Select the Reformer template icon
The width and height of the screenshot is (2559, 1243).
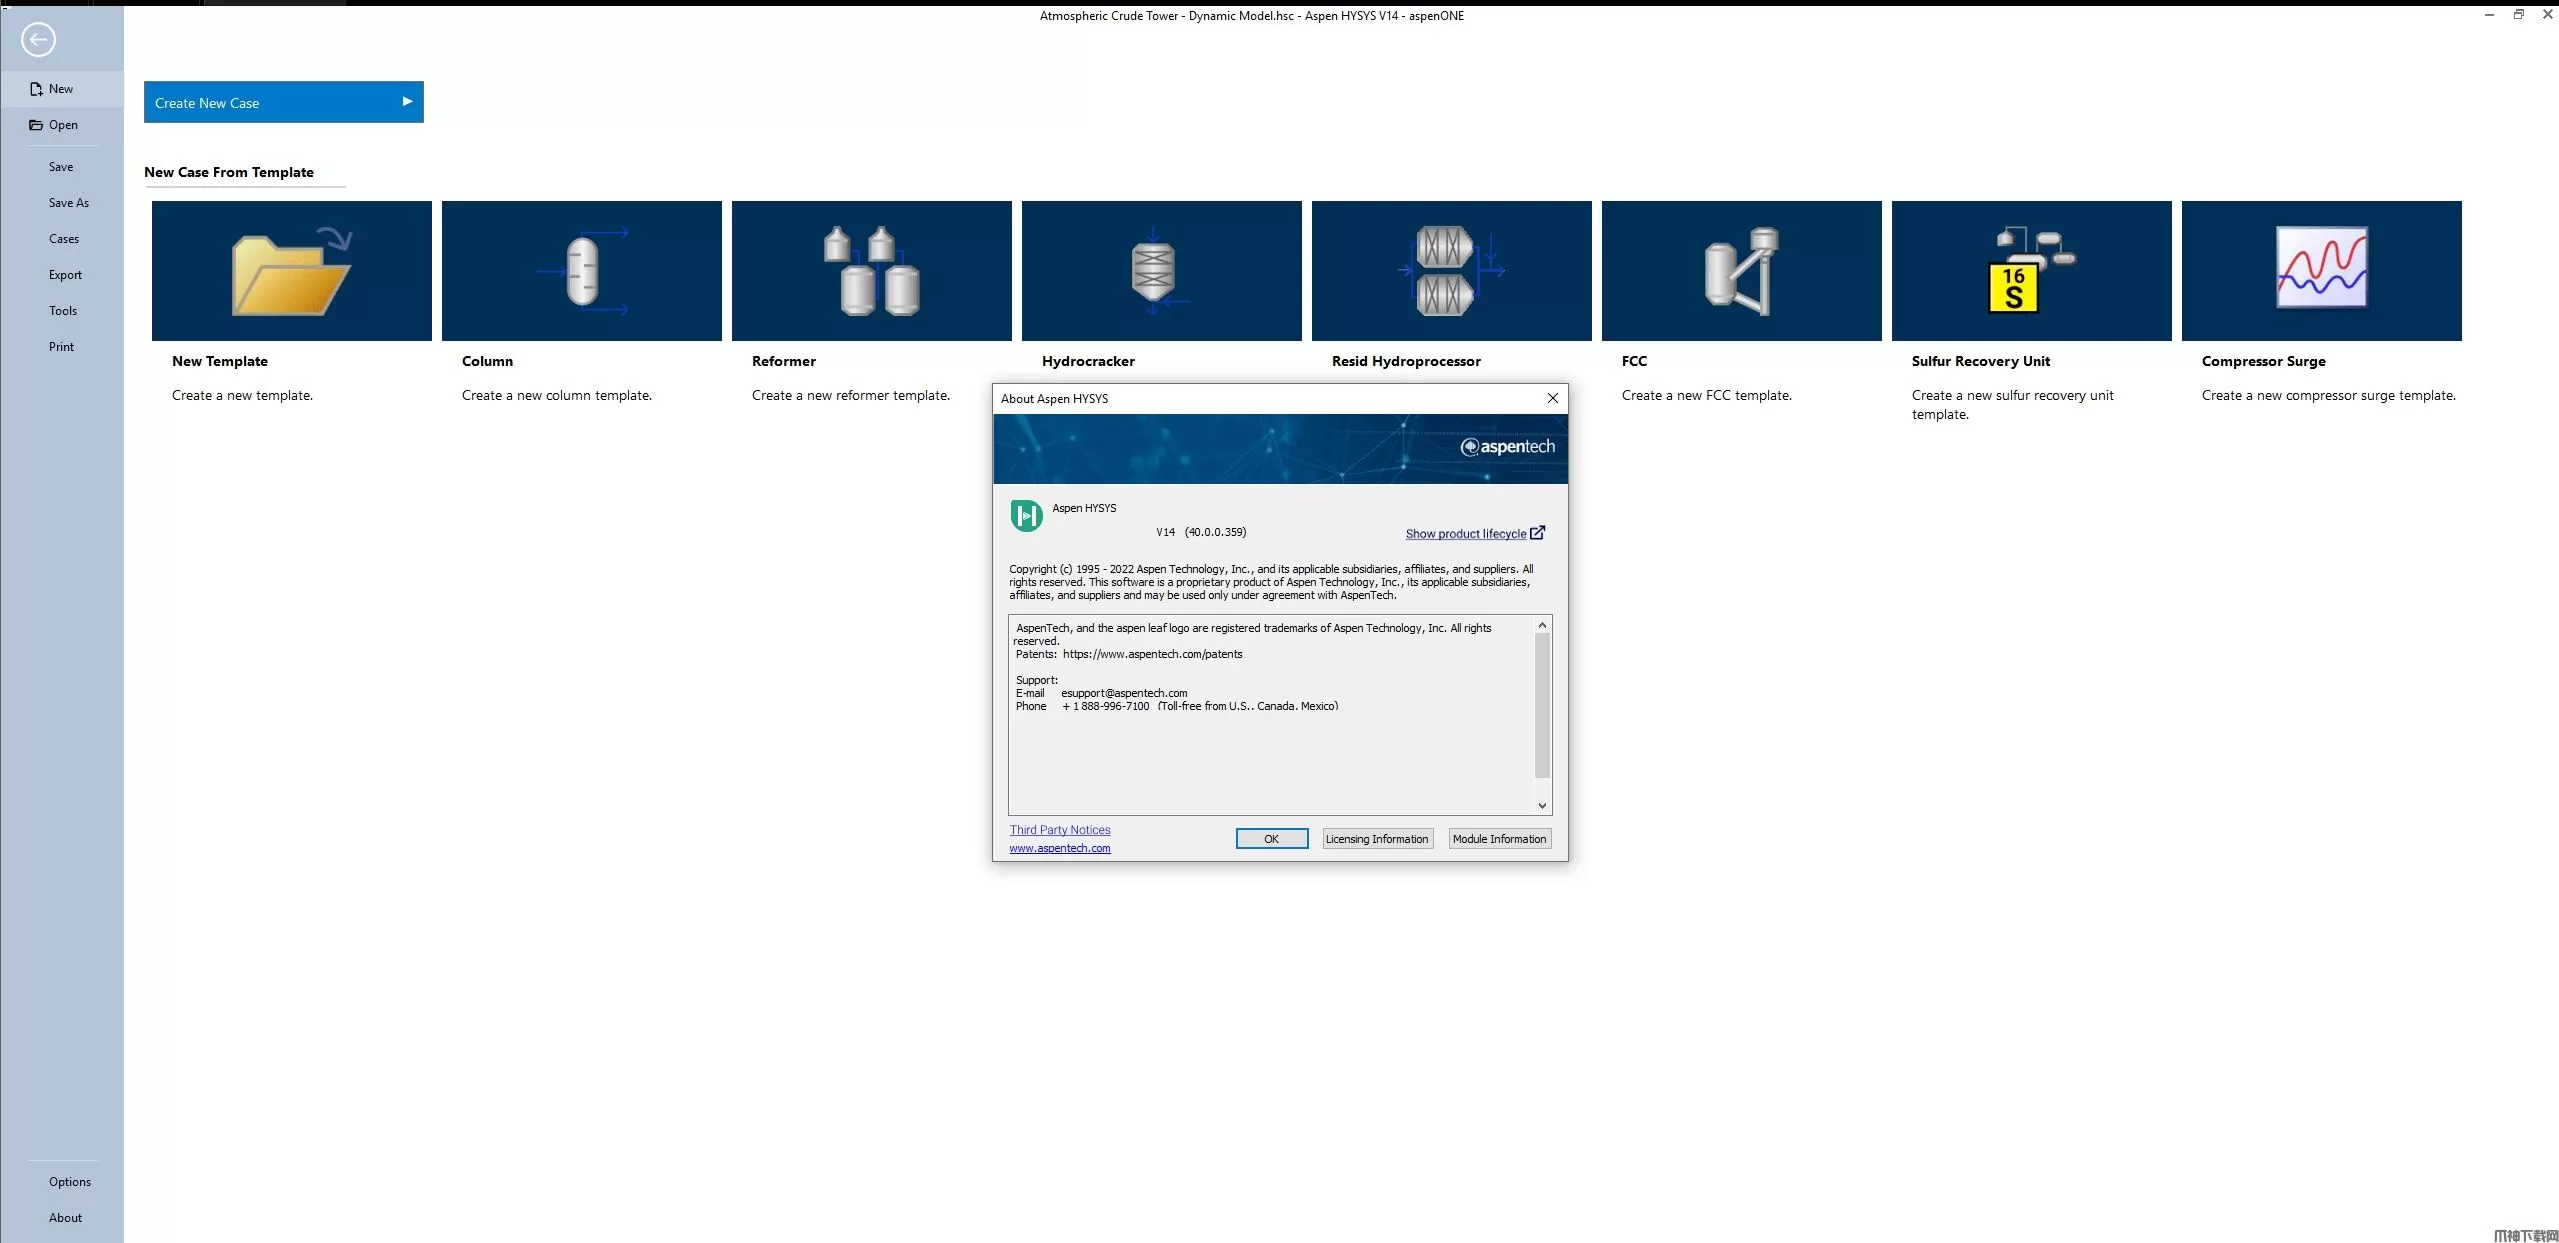(871, 271)
